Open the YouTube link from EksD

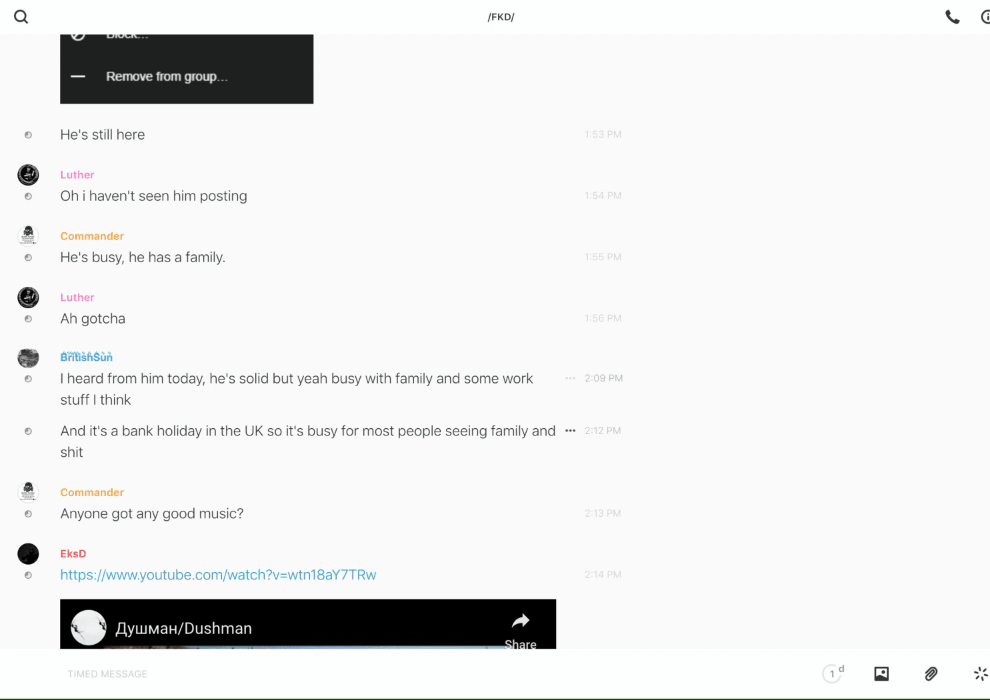pos(218,575)
